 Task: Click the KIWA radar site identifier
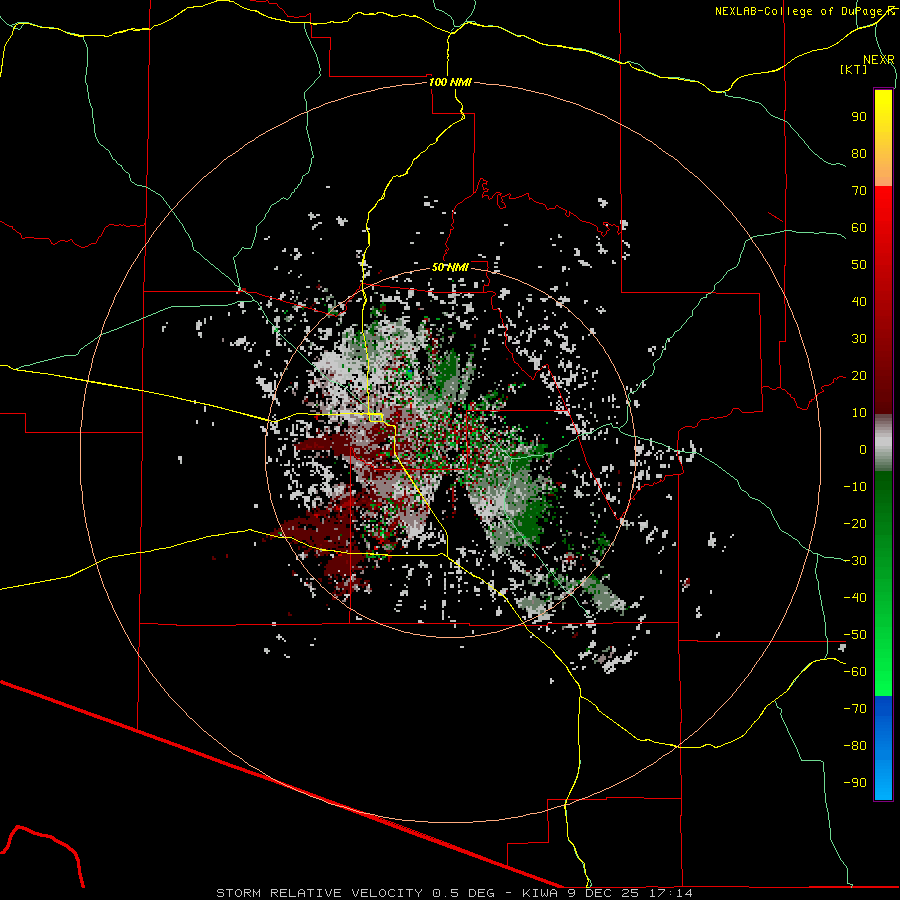point(540,893)
